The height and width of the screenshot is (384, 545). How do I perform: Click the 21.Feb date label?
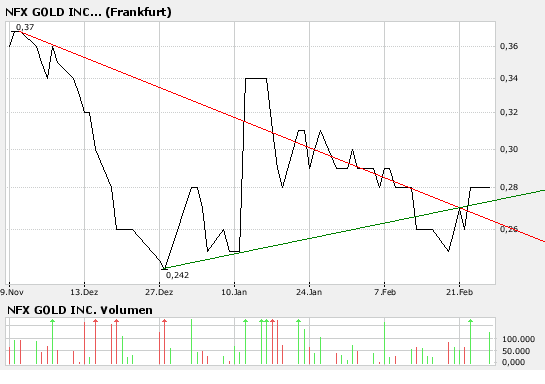click(459, 292)
